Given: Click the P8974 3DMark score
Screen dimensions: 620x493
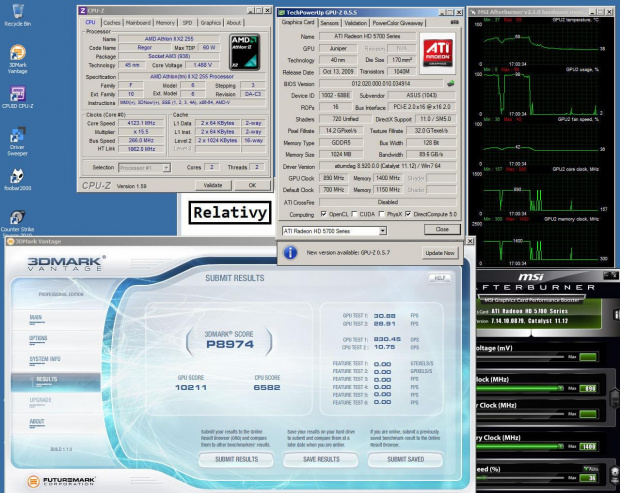Looking at the screenshot, I should click(230, 344).
